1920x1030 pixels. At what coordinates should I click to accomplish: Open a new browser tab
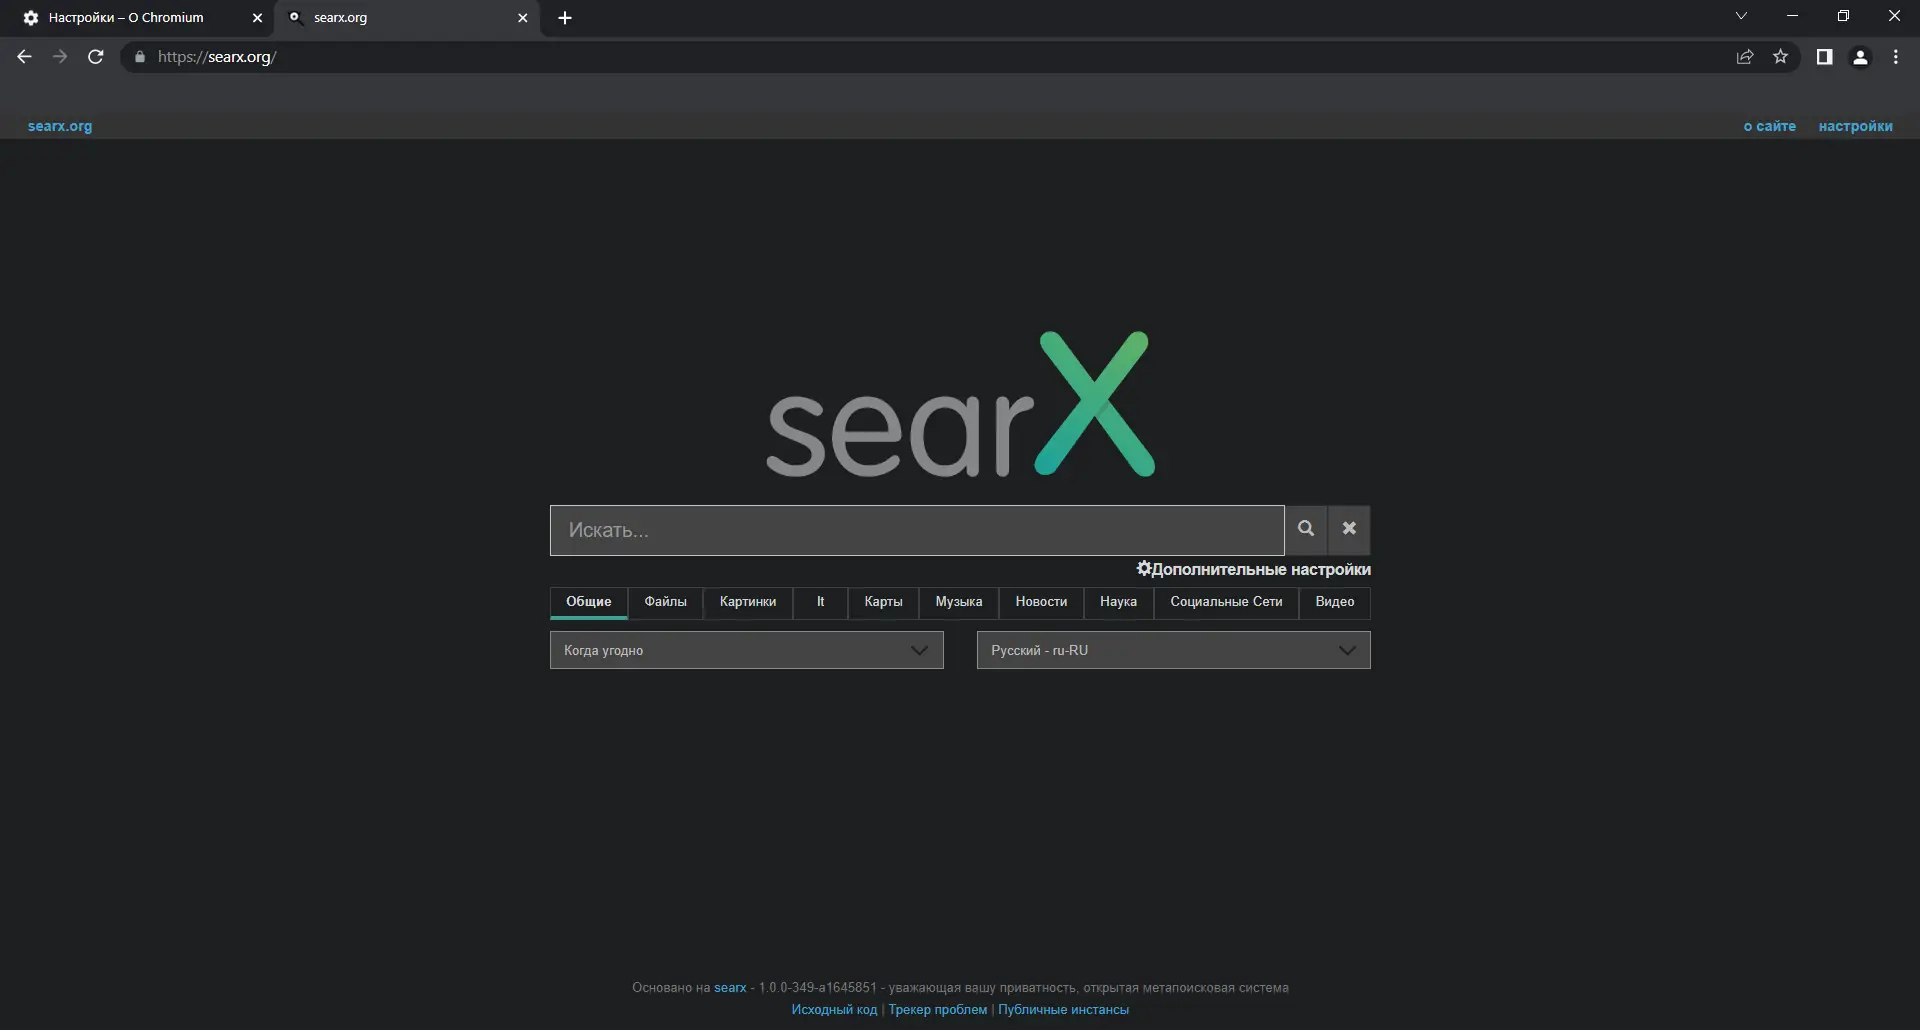tap(565, 18)
